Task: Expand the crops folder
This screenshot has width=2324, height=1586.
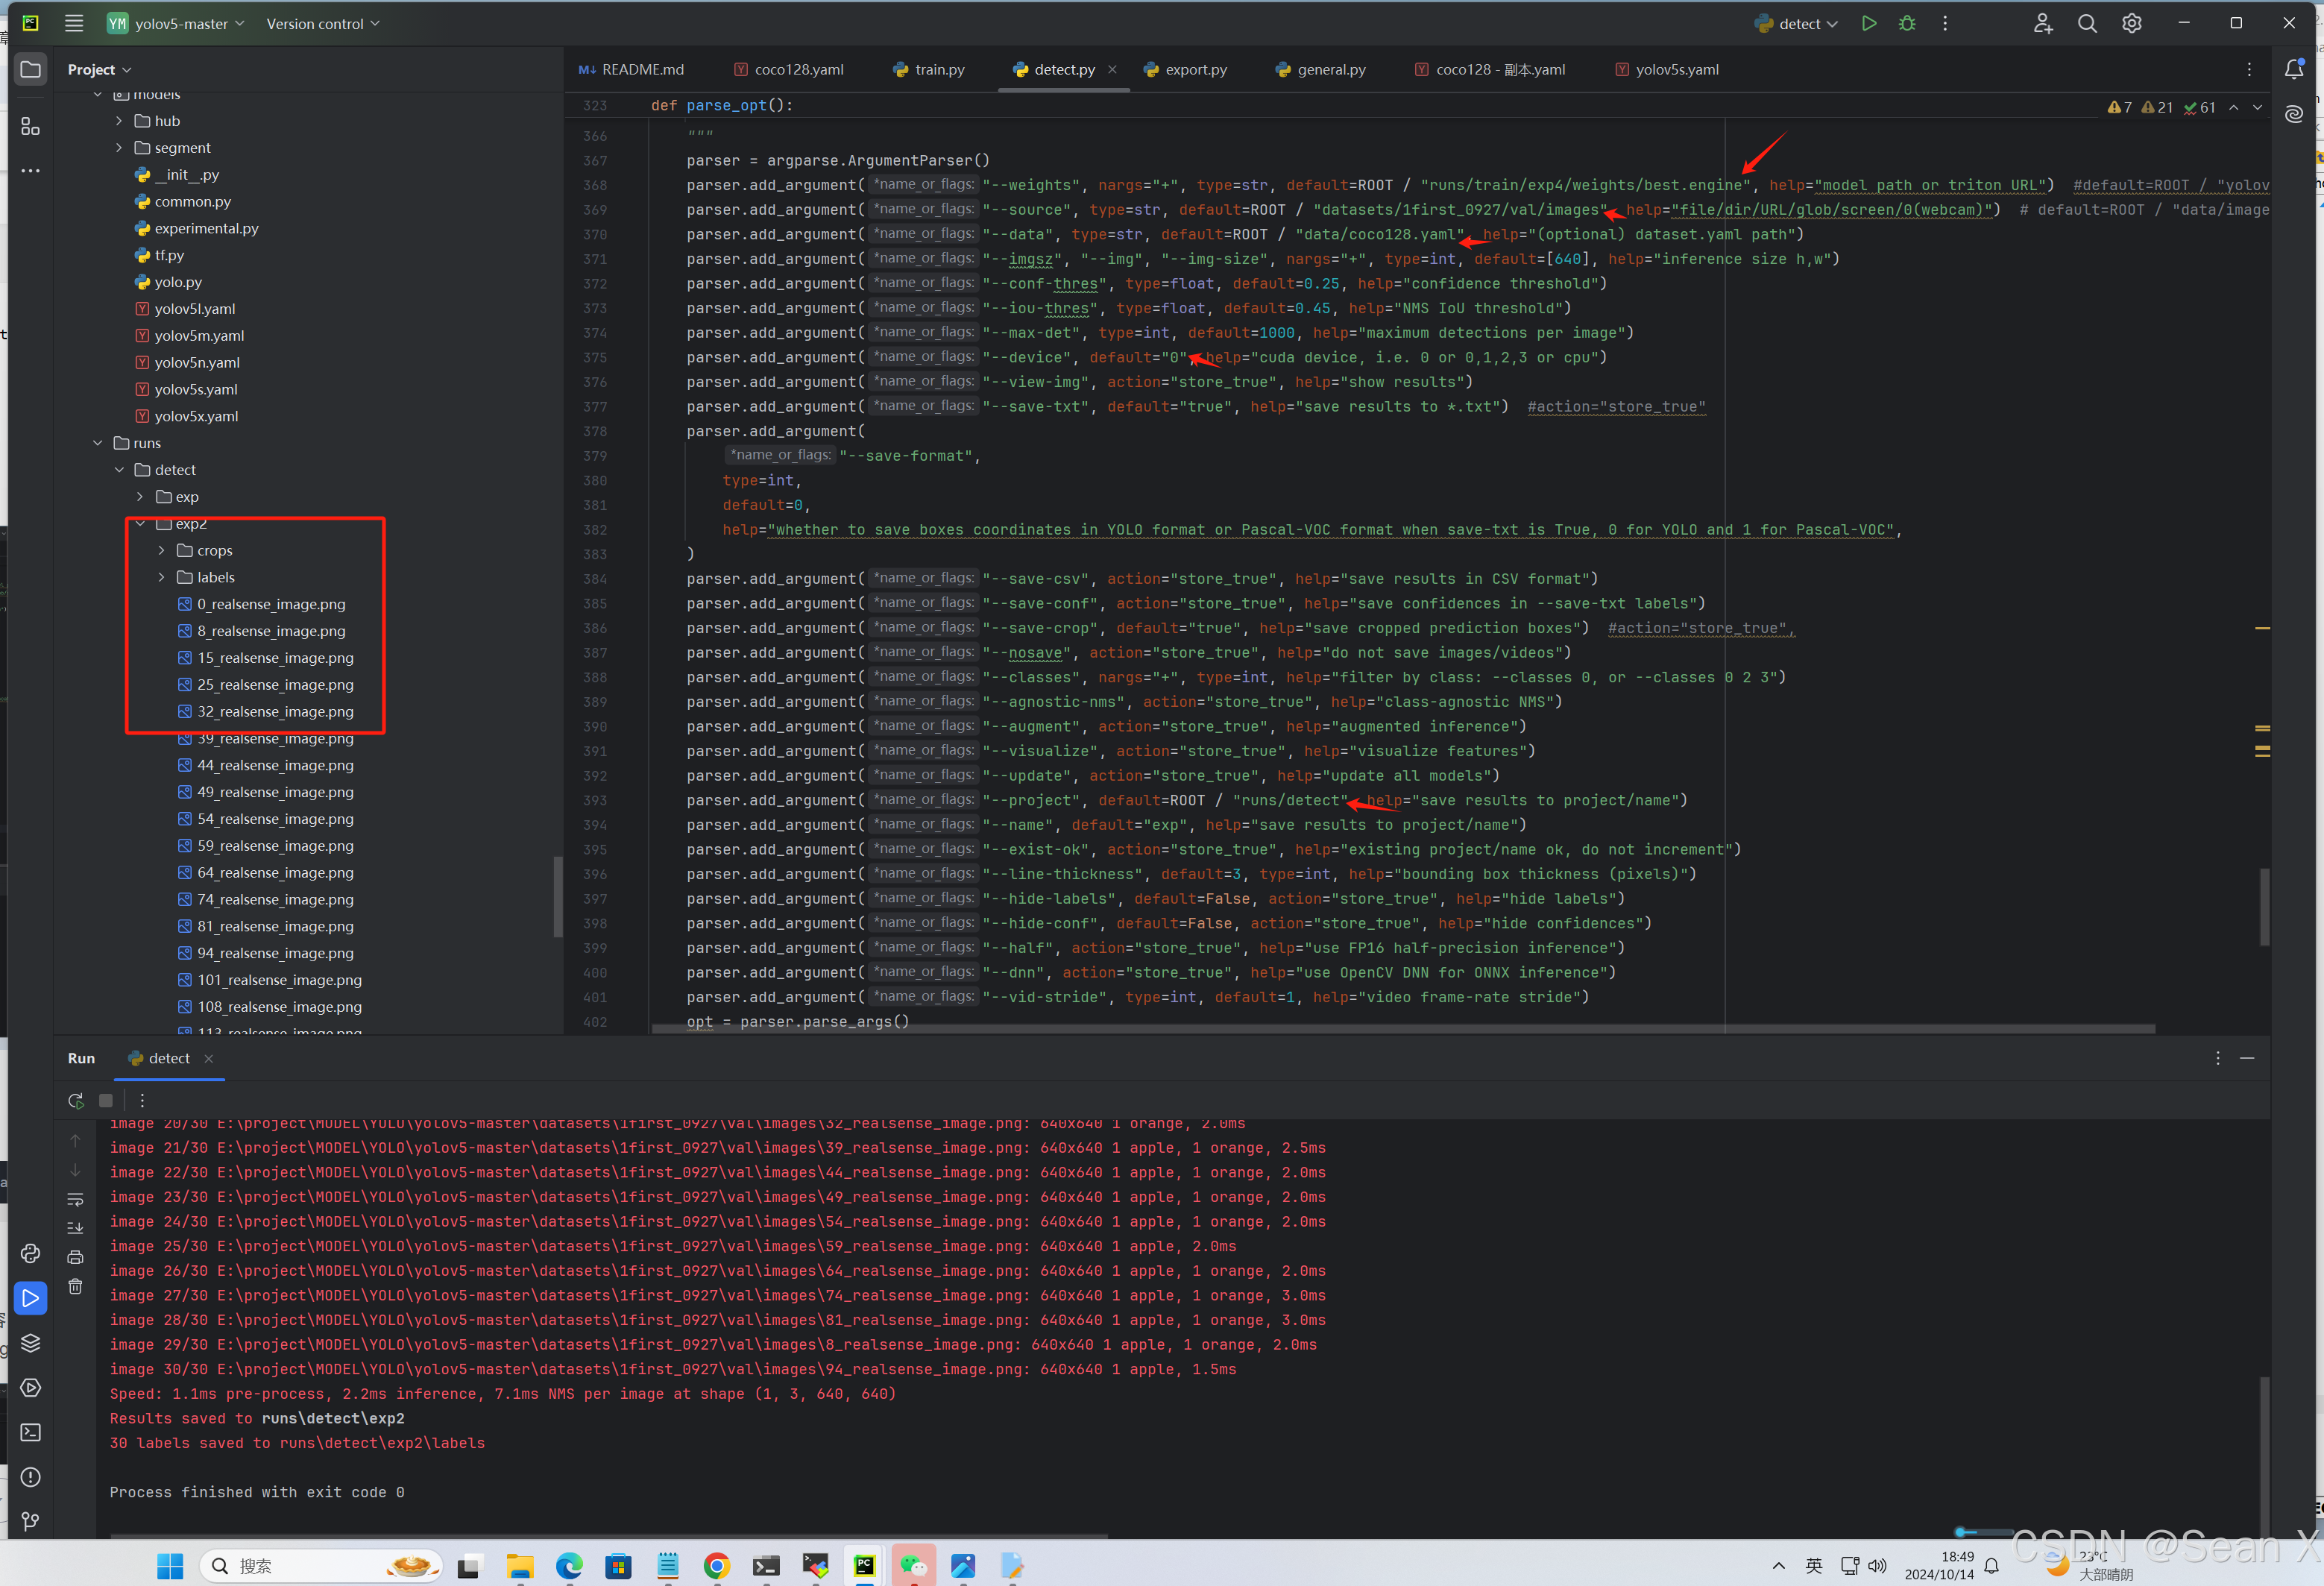Action: pos(161,551)
